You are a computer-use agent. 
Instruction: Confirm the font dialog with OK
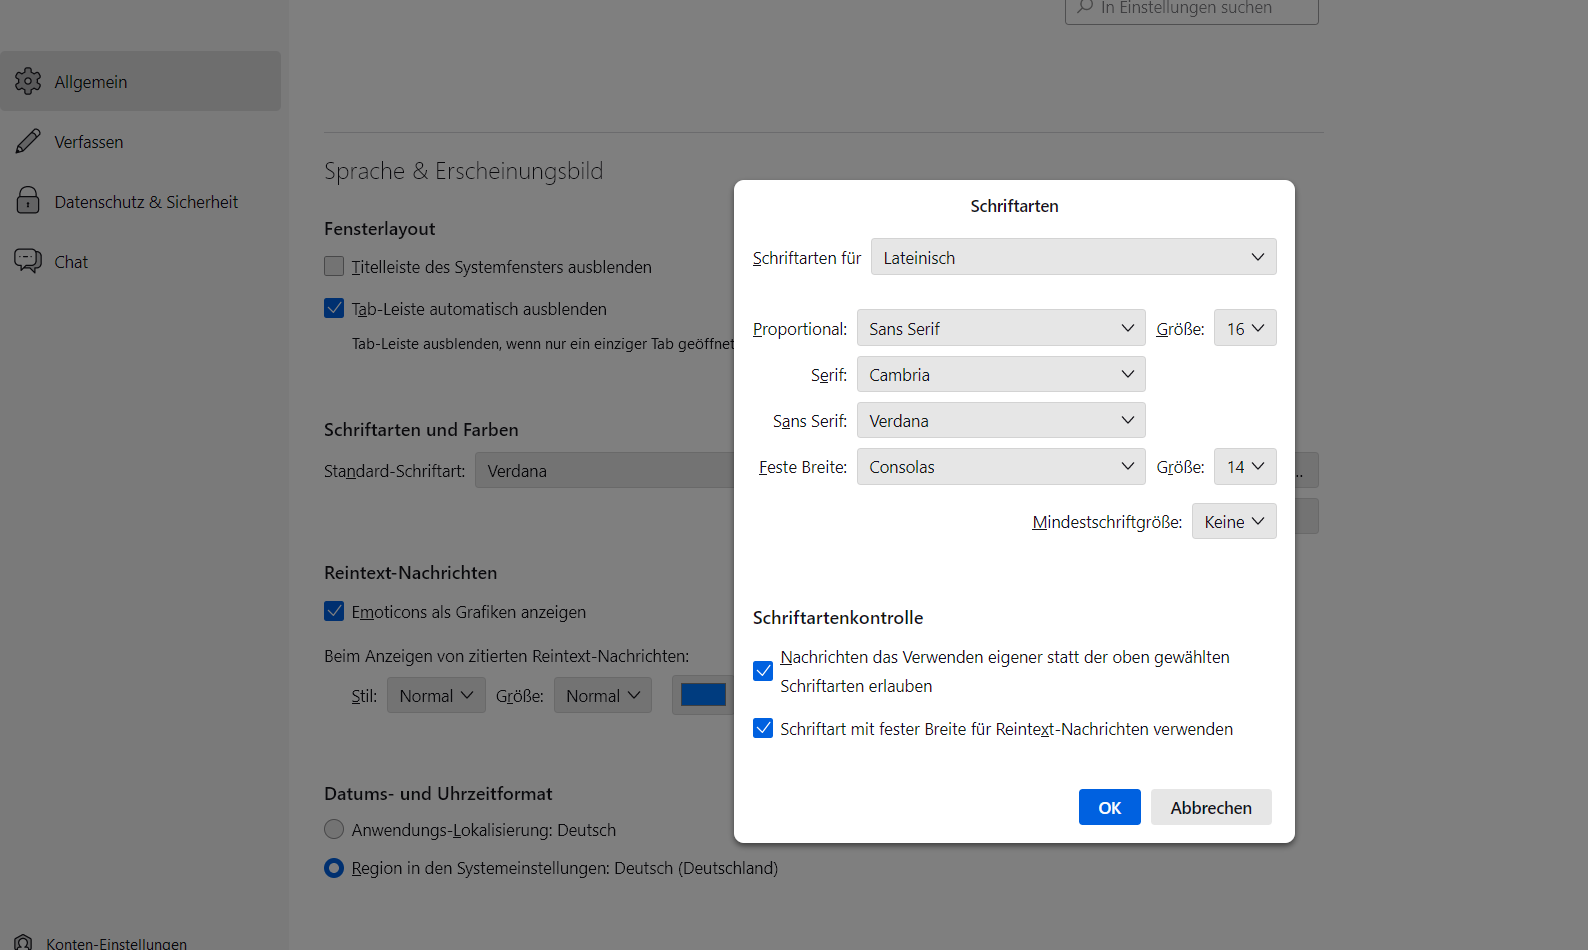tap(1109, 808)
